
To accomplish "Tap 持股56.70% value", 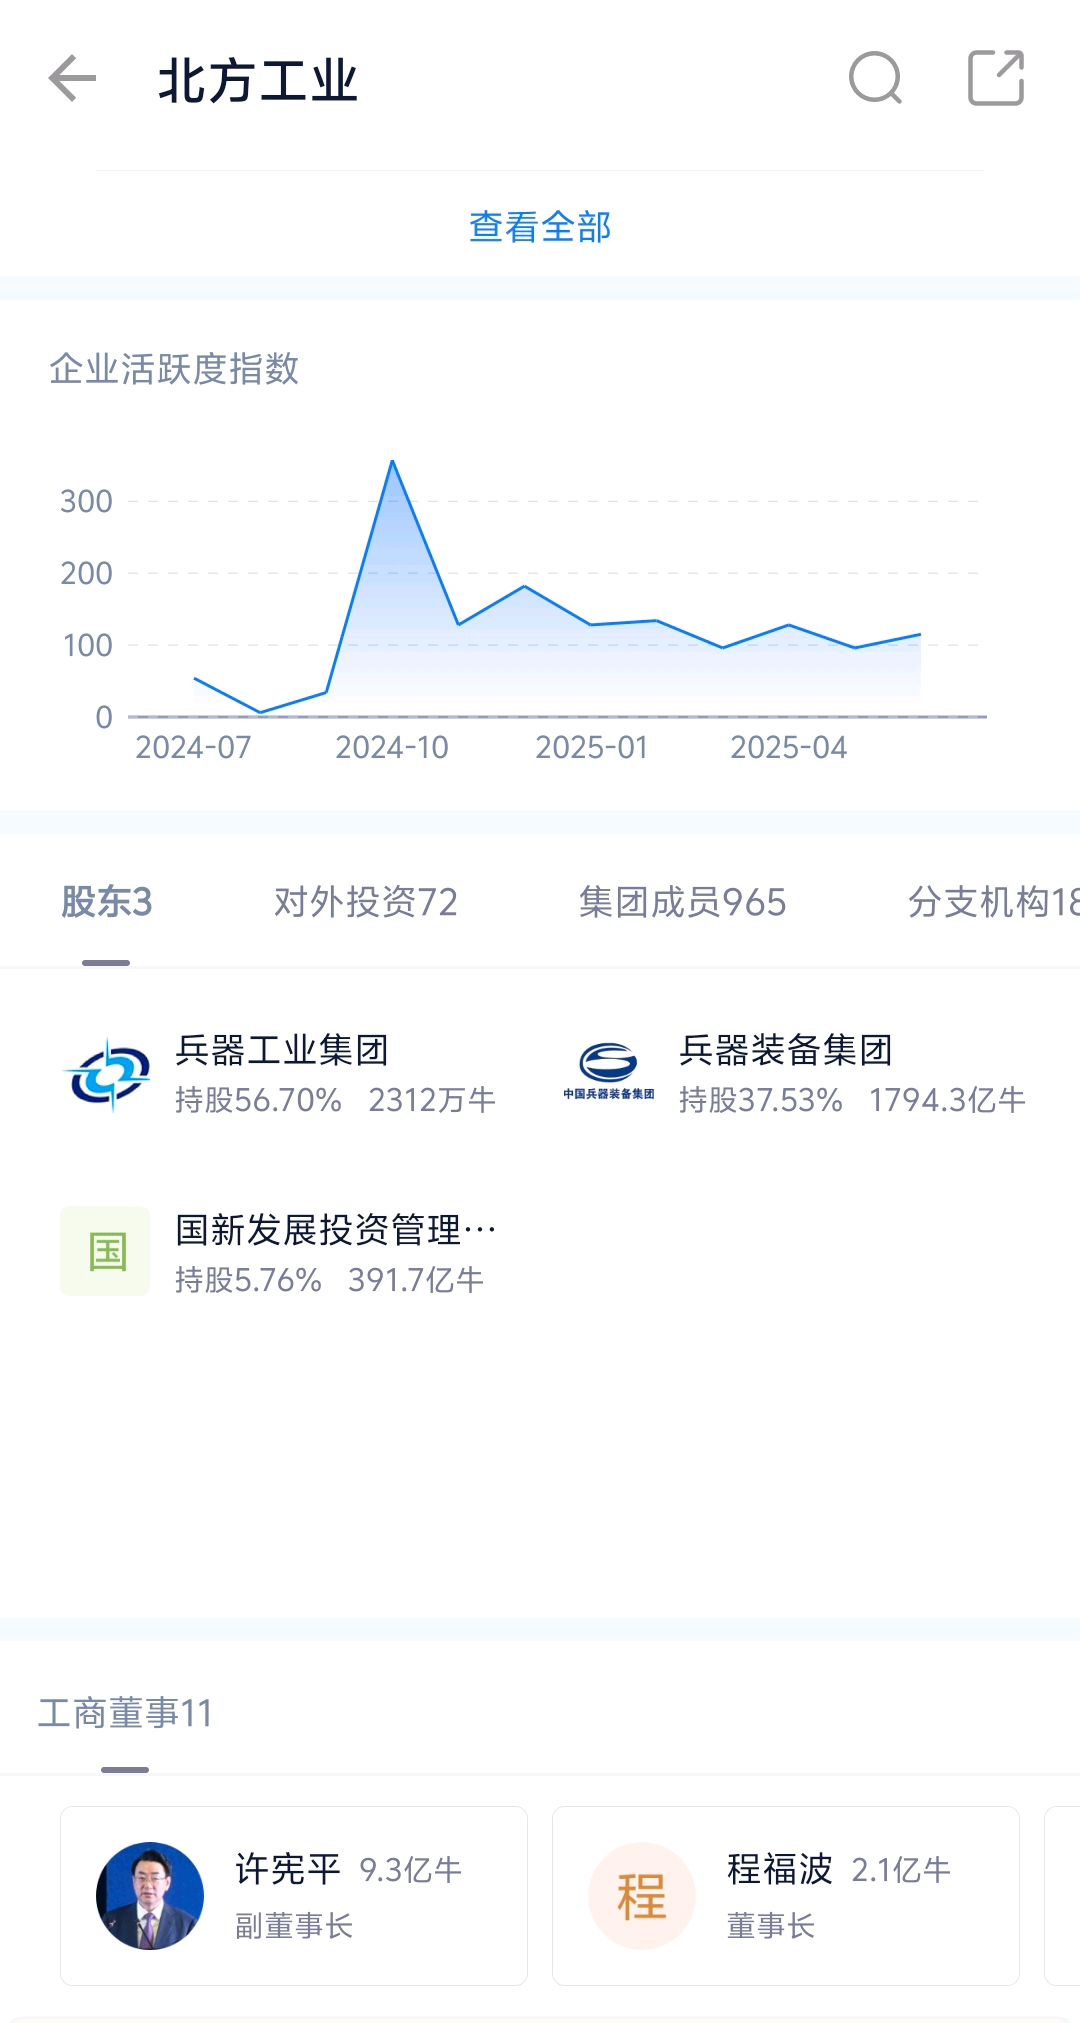I will 258,1100.
